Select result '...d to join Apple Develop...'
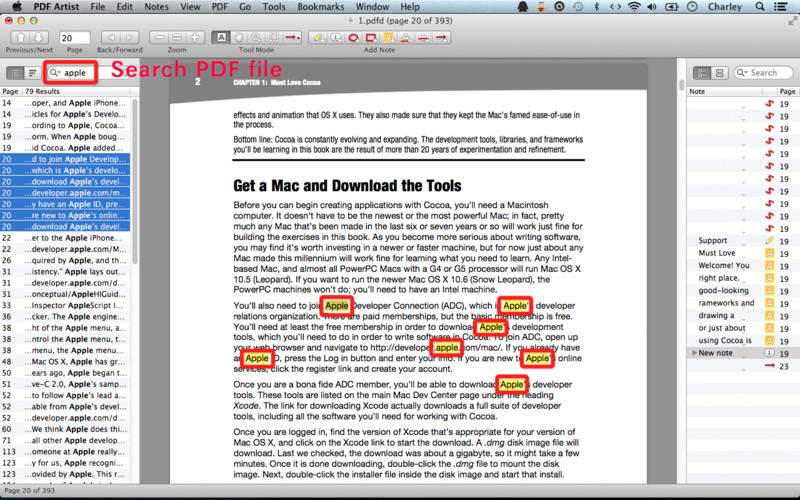This screenshot has height=500, width=800. 65,159
